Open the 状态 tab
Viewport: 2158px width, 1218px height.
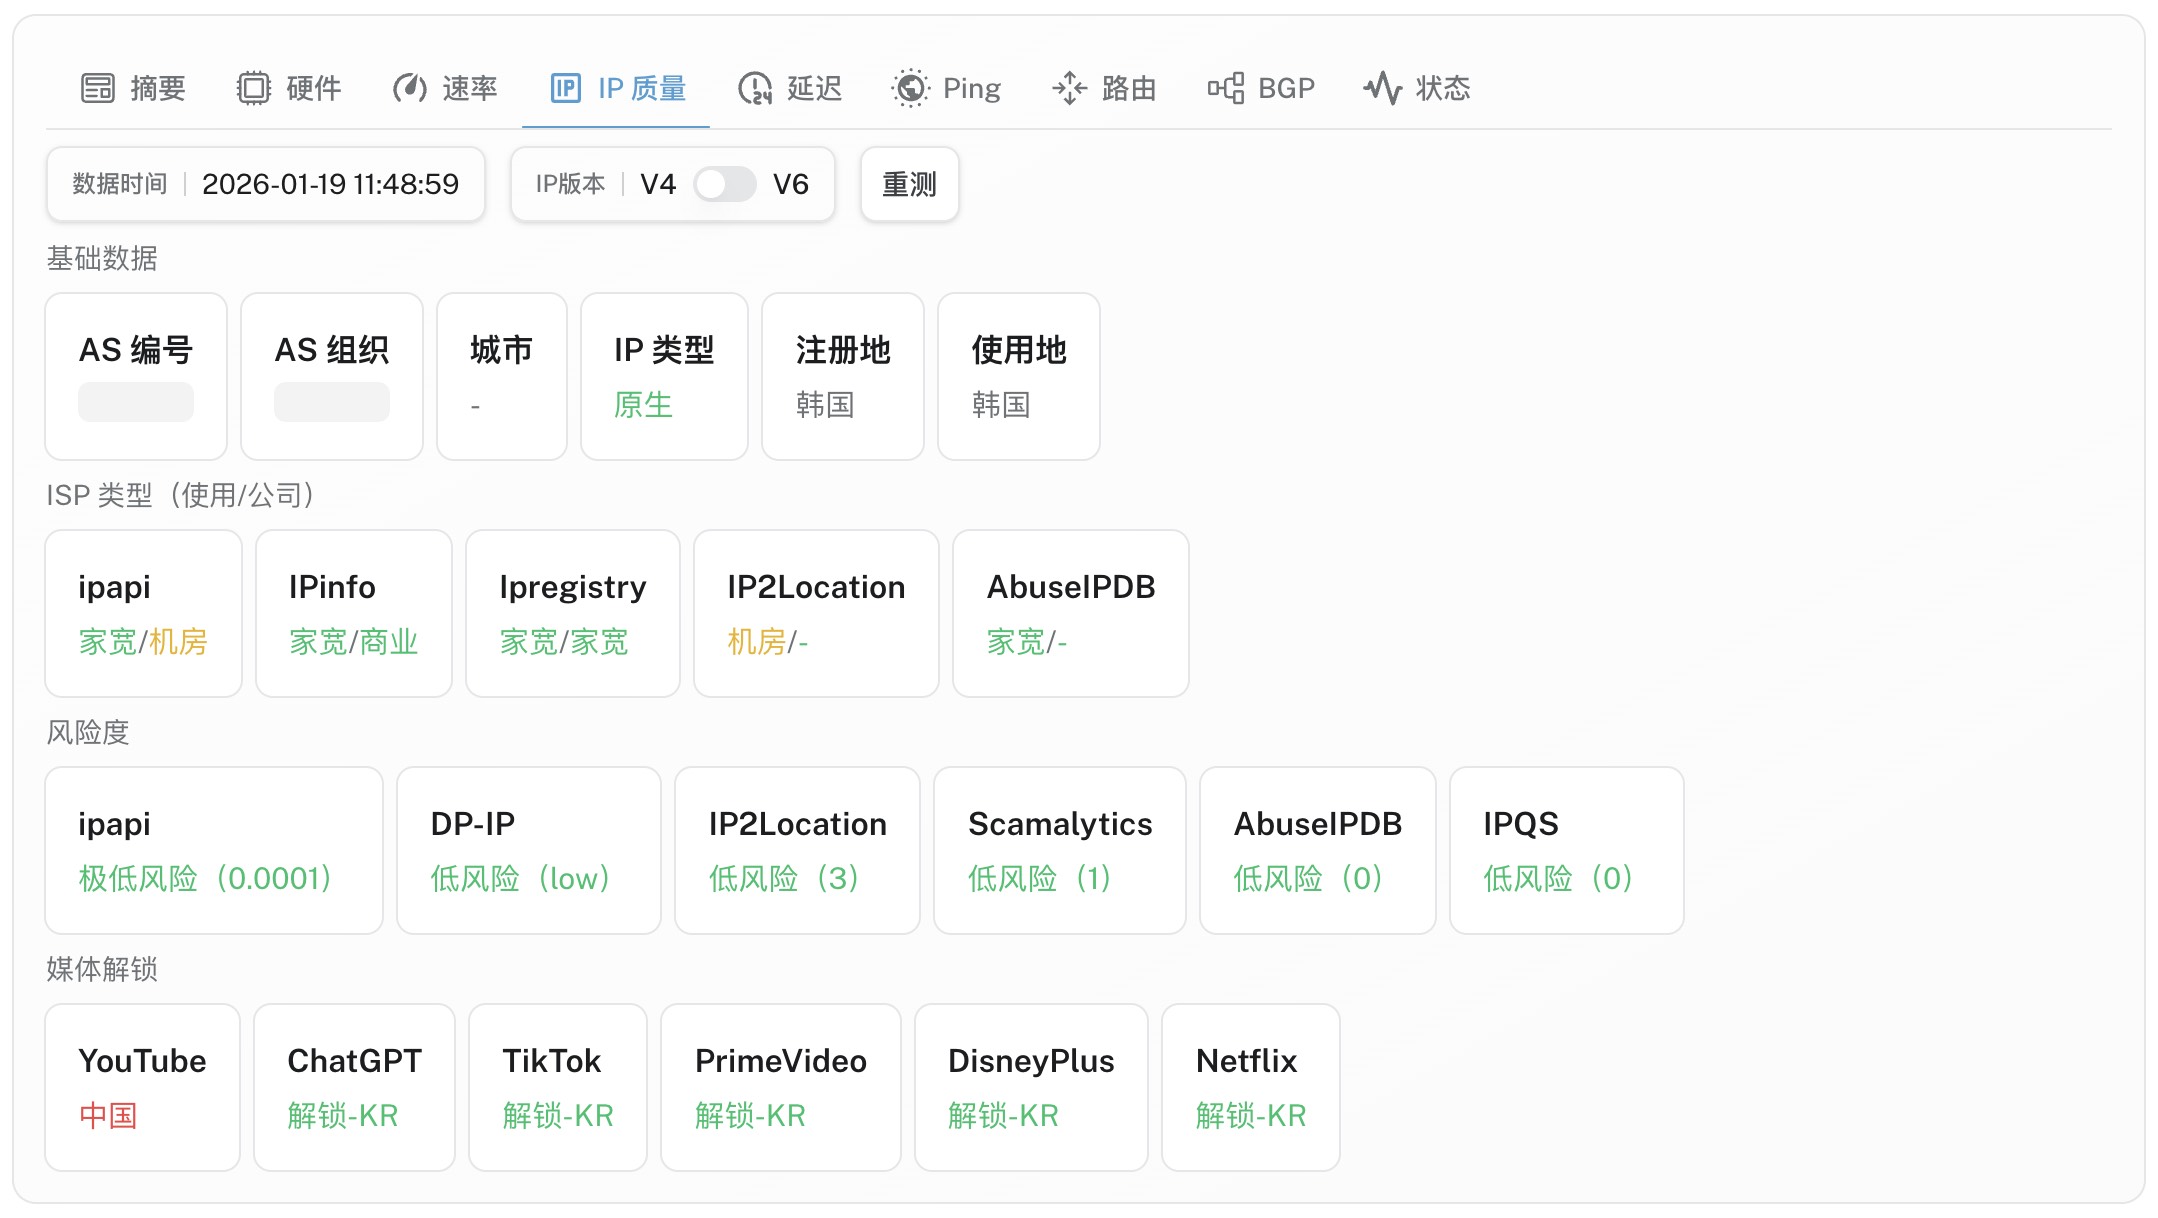[1442, 88]
